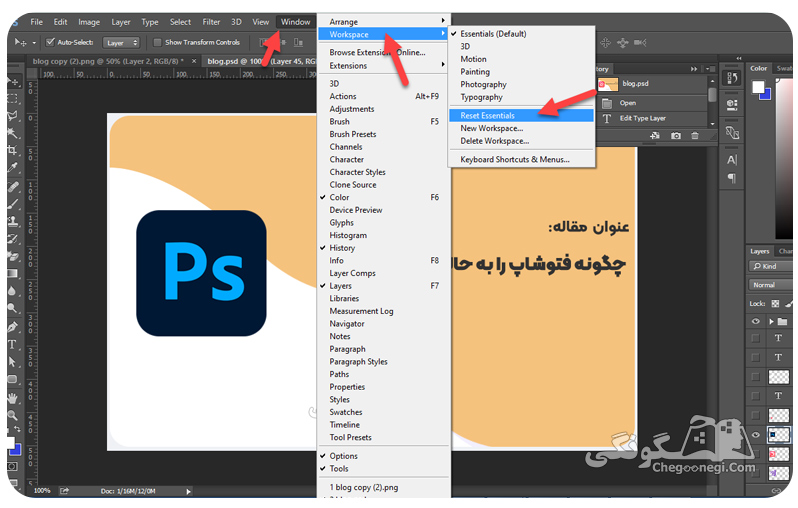Toggle Show Transform Controls checkbox
Viewport: 798px width, 508px height.
click(157, 42)
